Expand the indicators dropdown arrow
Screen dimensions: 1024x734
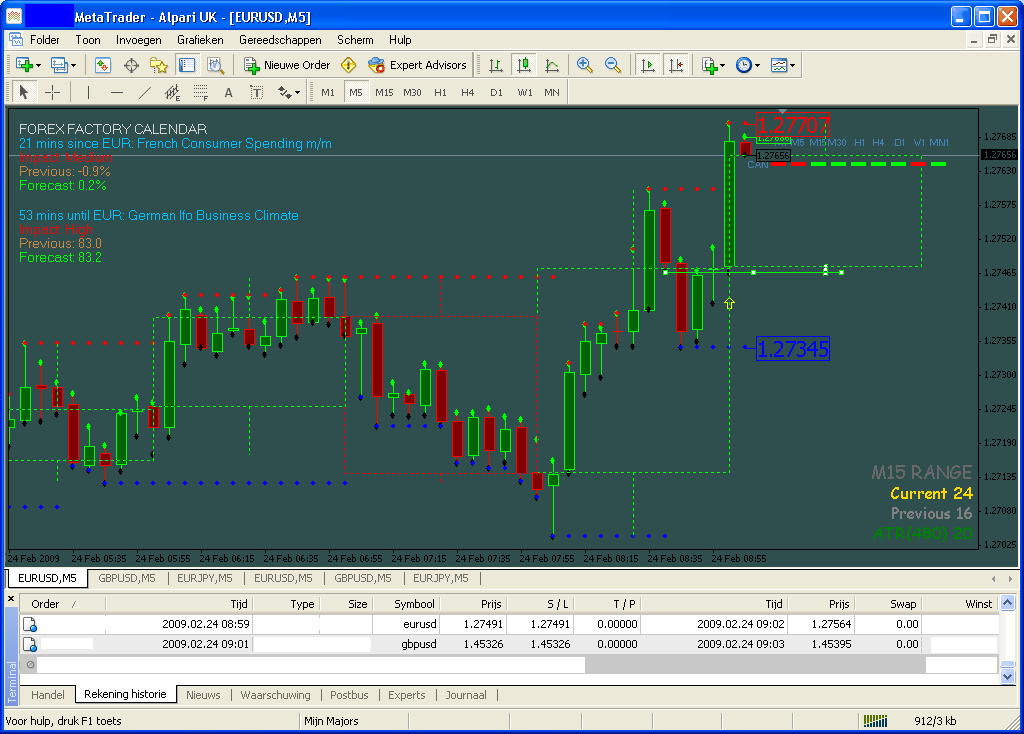[x=722, y=65]
